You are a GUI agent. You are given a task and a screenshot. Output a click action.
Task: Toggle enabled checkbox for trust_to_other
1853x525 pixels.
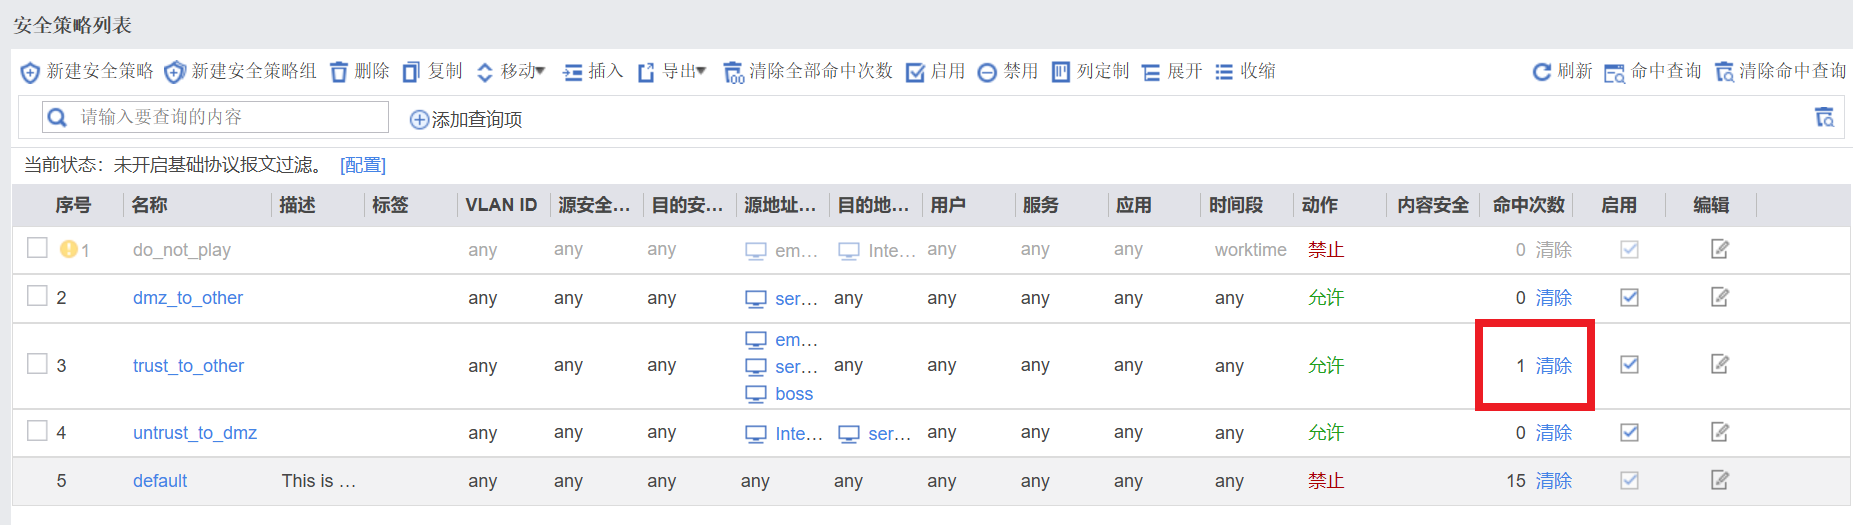point(1629,365)
